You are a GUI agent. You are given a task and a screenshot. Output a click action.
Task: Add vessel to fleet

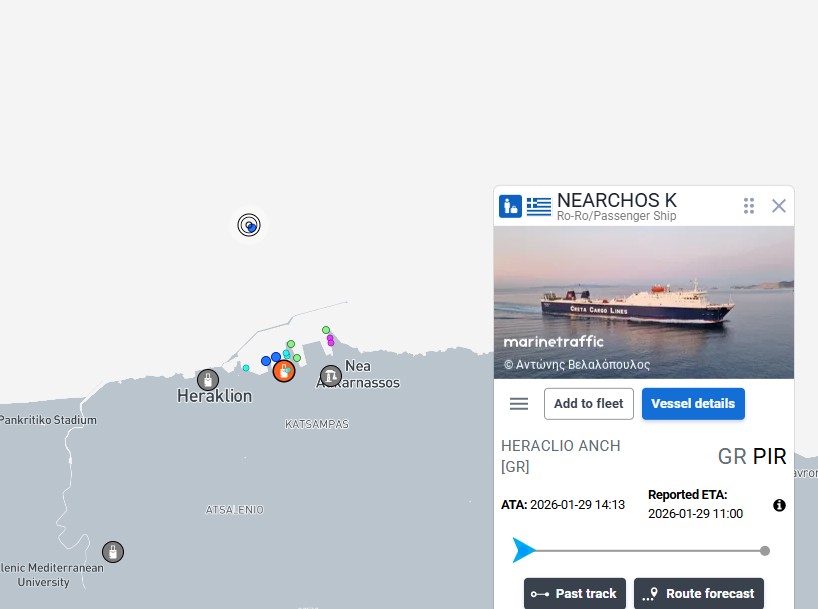pyautogui.click(x=588, y=404)
